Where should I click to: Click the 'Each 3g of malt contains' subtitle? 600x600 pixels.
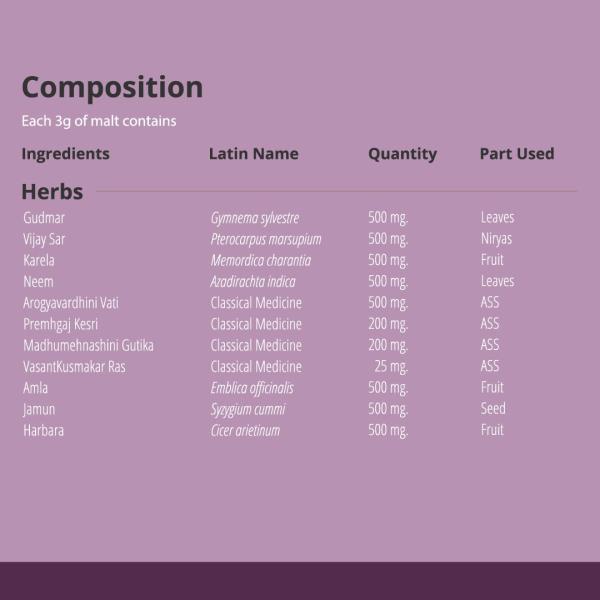coord(99,121)
